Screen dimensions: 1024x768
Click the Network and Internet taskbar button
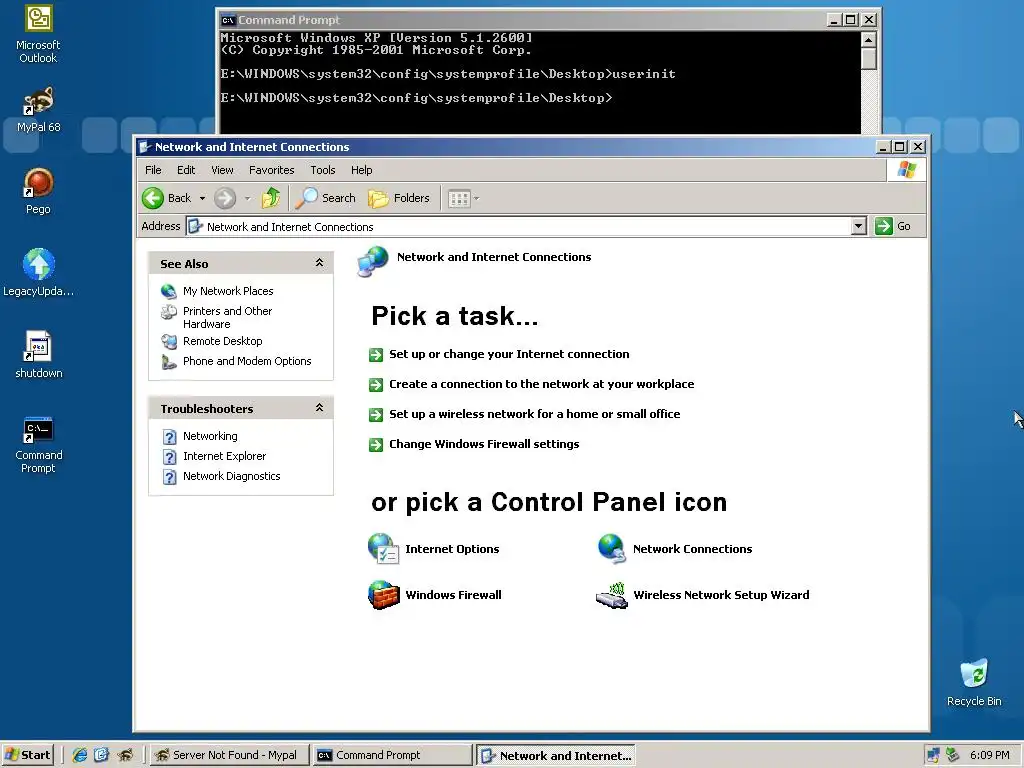[556, 755]
